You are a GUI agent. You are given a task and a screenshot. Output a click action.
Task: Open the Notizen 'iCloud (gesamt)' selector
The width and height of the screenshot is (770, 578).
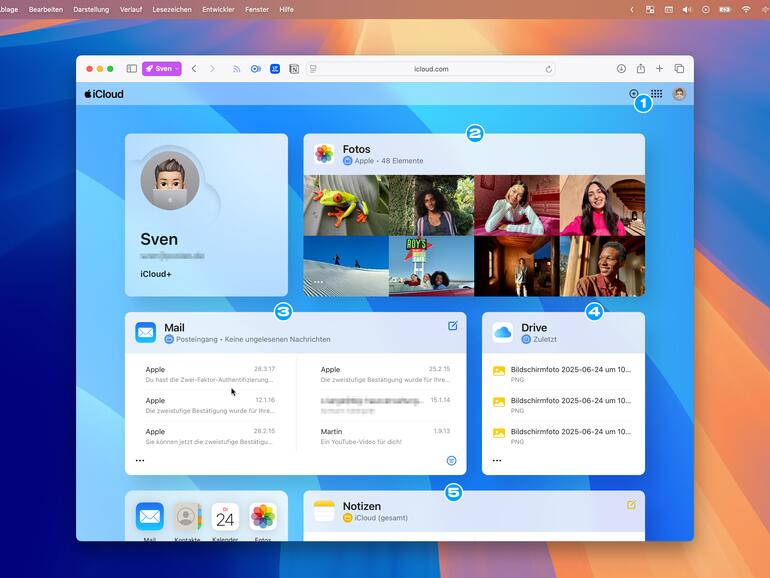point(375,518)
